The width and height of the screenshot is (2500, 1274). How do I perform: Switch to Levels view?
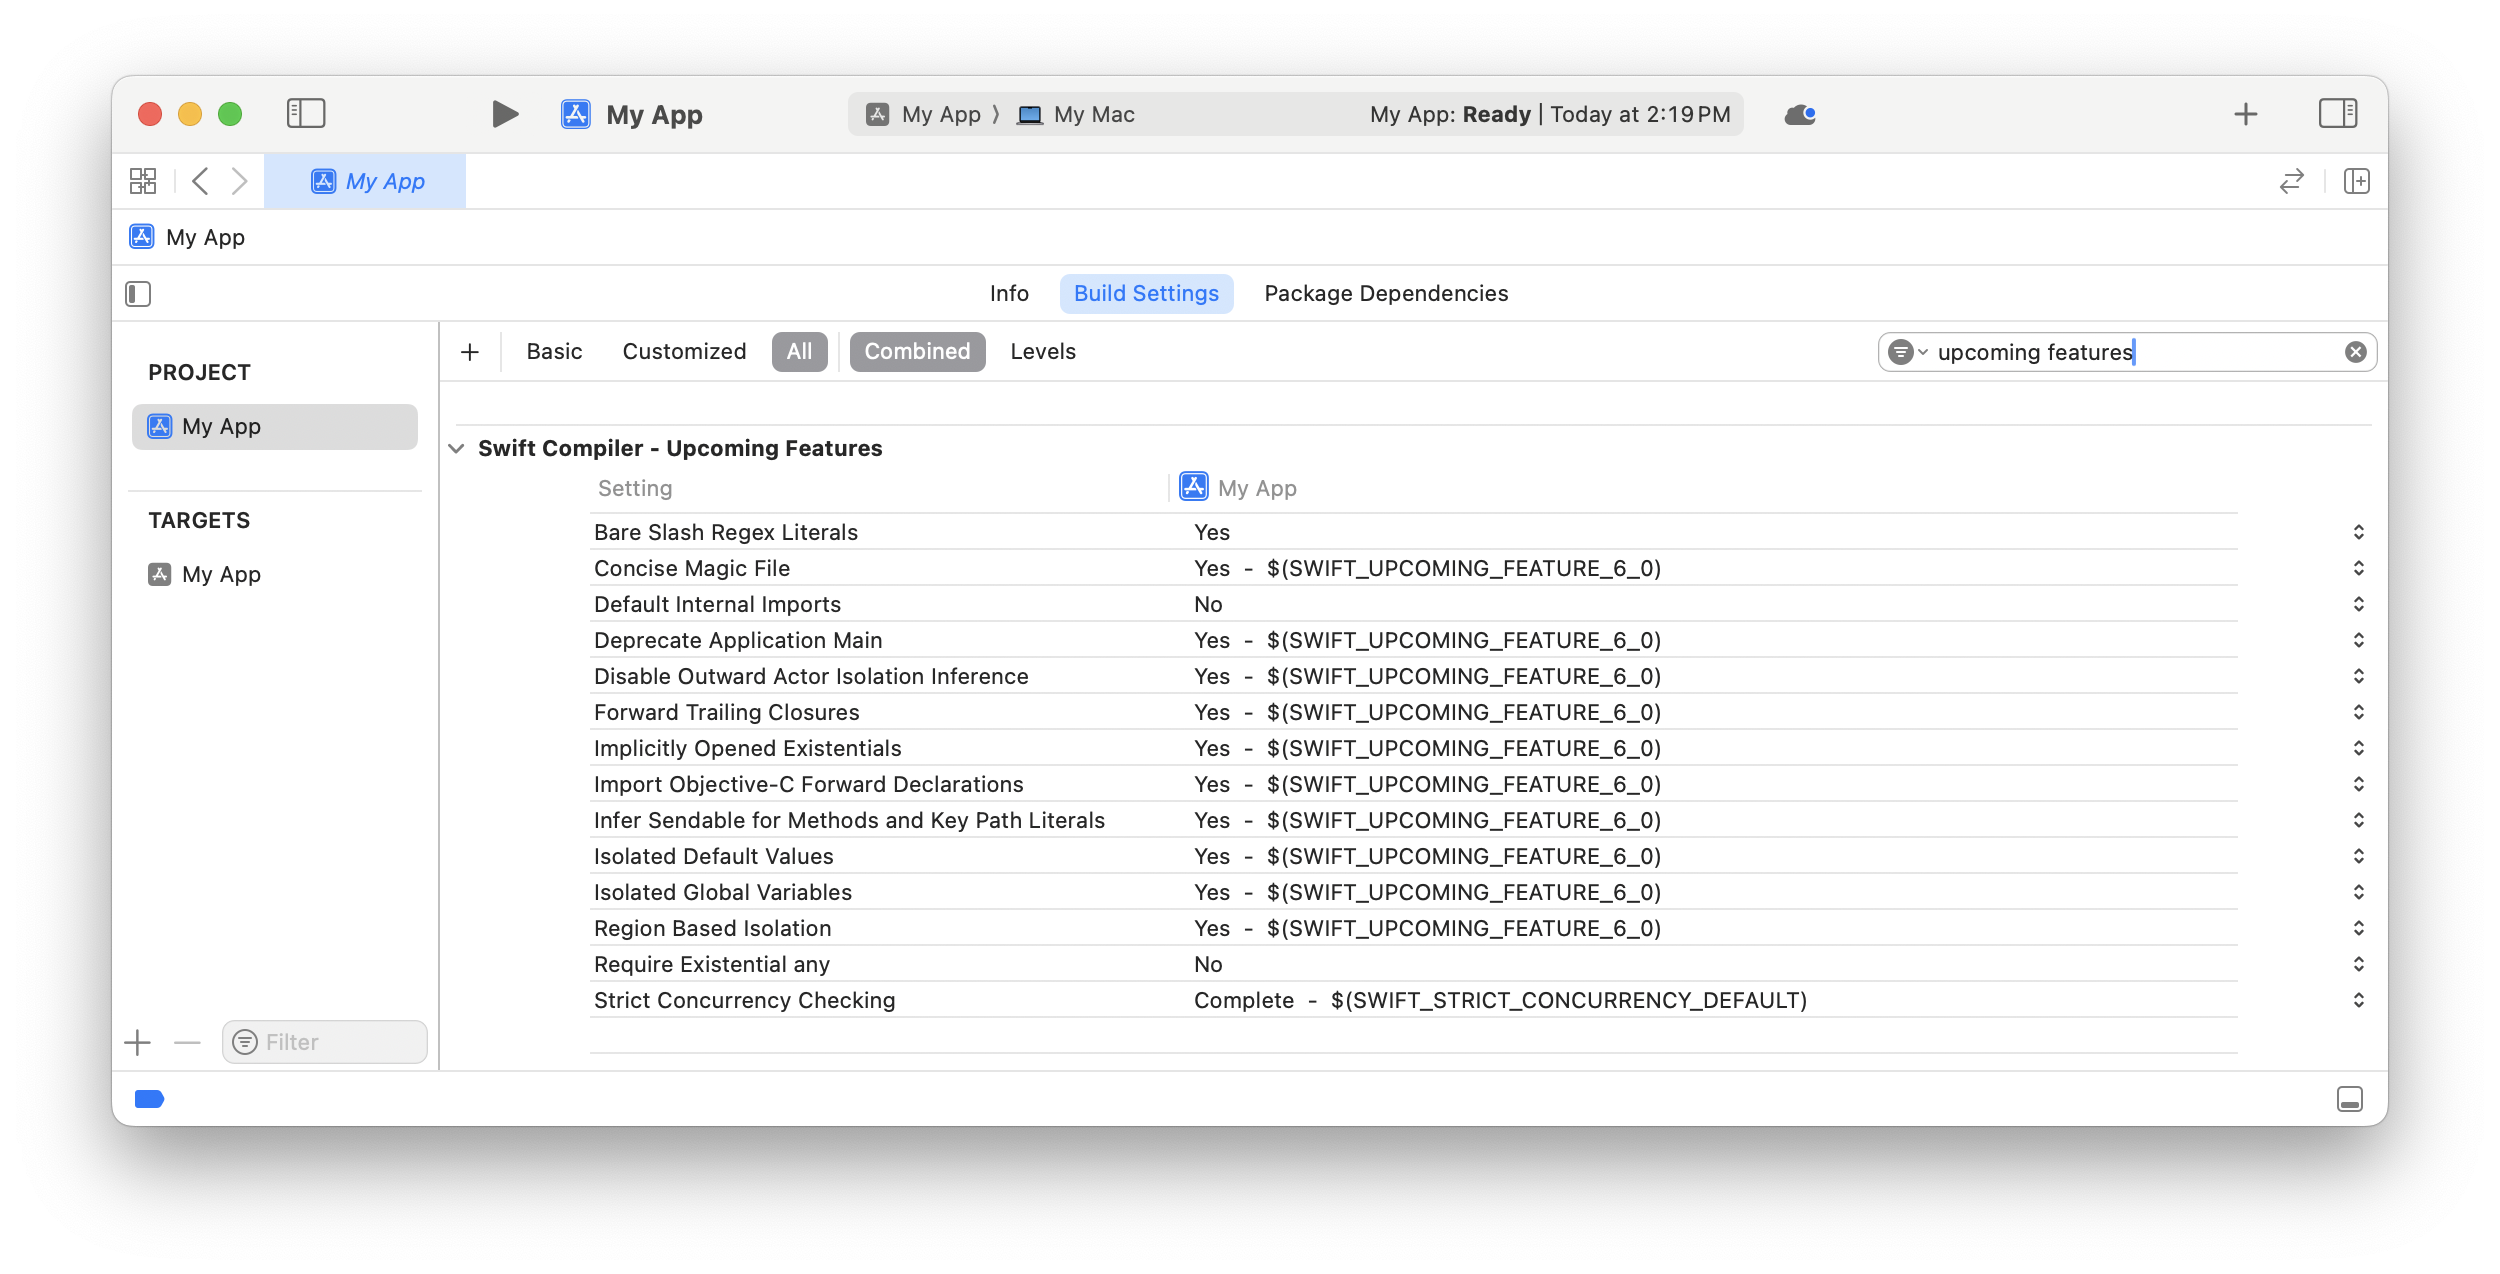coord(1042,352)
